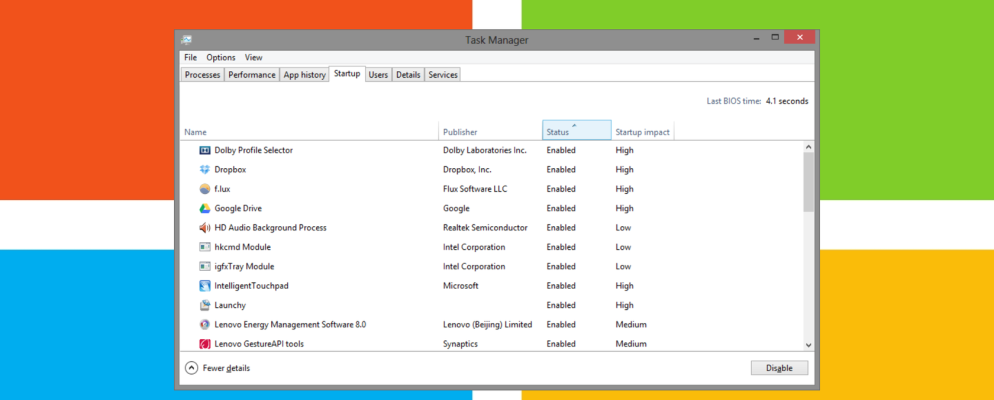The height and width of the screenshot is (400, 994).
Task: Select Lenovo Energy Management Software 8.0 name
Action: (x=290, y=325)
